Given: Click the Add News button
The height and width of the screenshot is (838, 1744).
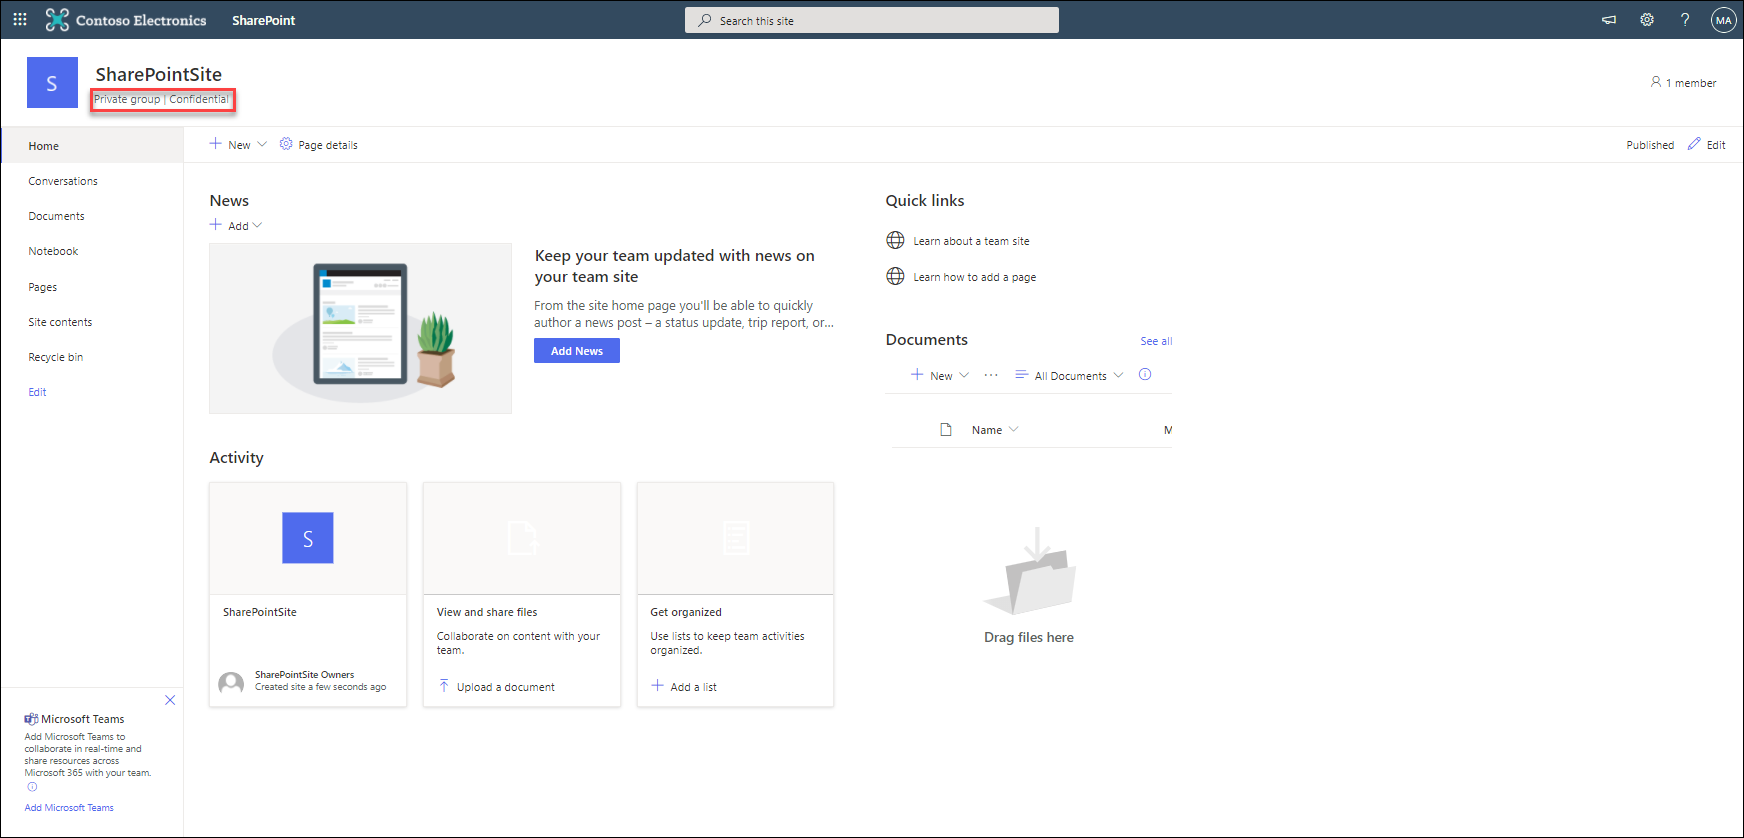Looking at the screenshot, I should point(577,351).
